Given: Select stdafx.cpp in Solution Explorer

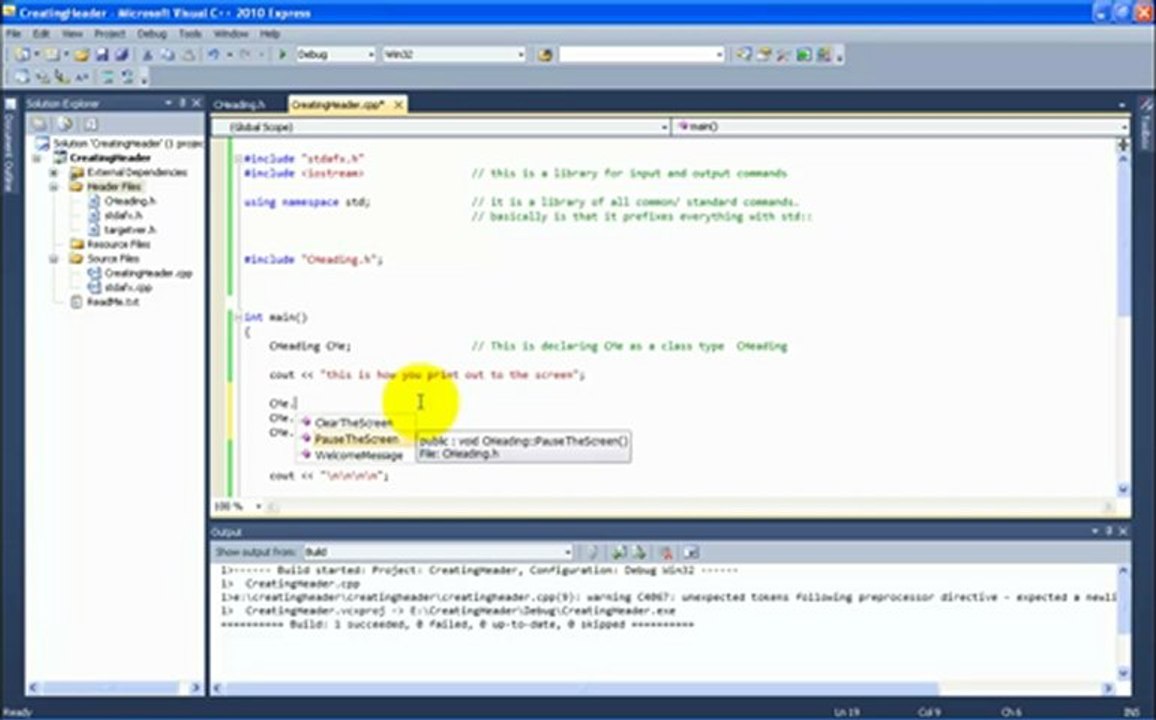Looking at the screenshot, I should click(128, 287).
